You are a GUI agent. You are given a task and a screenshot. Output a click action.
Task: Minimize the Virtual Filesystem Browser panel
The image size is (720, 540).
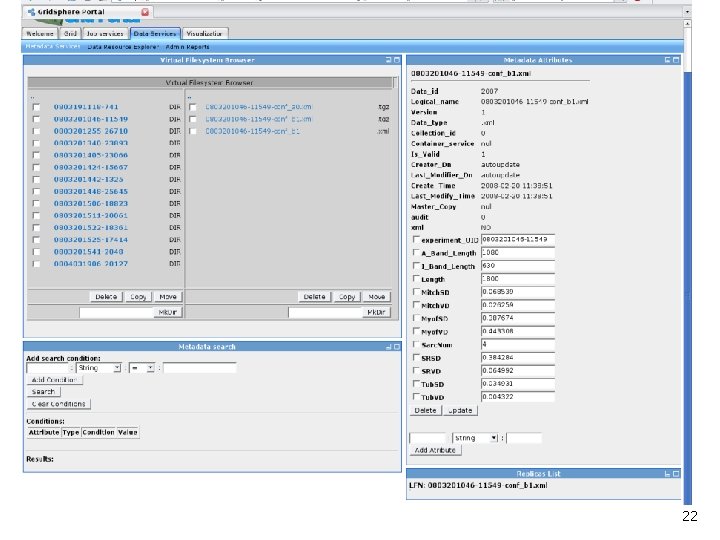click(x=387, y=60)
